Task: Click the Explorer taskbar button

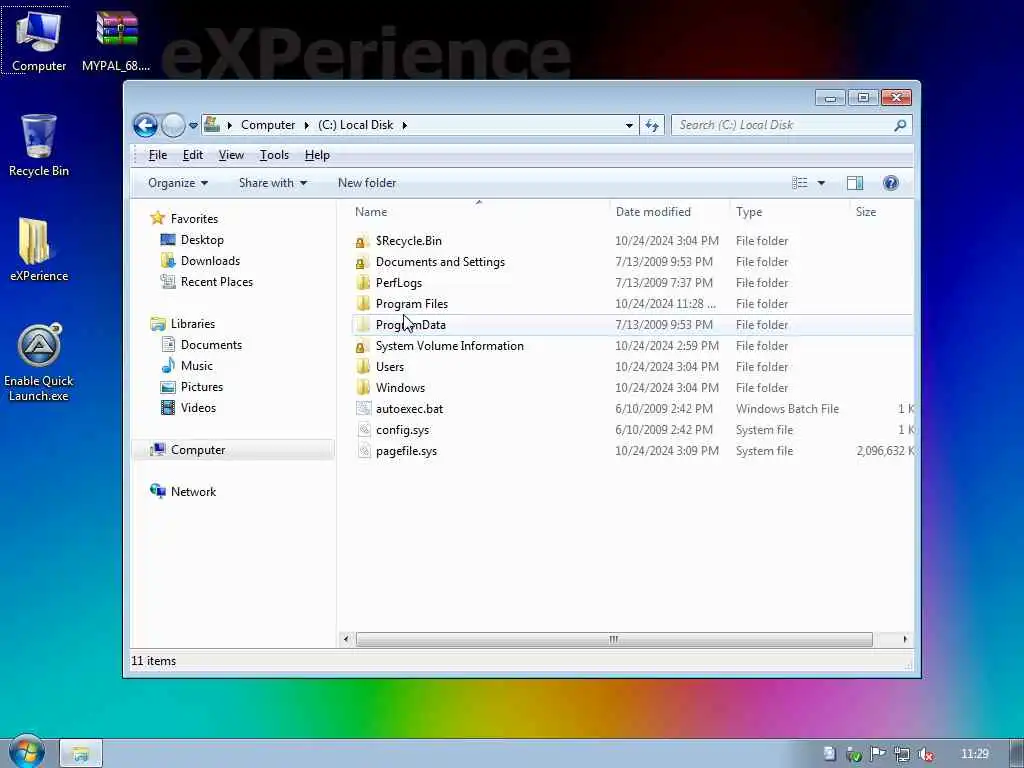Action: click(81, 754)
